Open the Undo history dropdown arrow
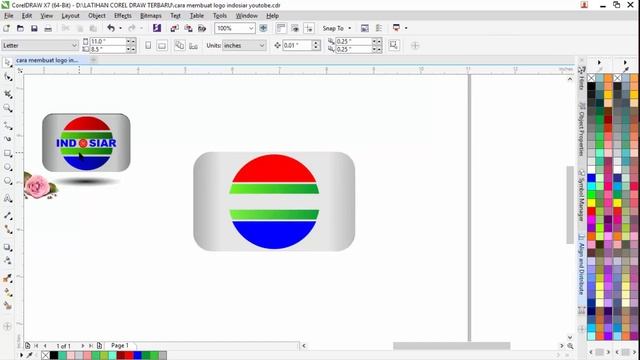Screen dimensions: 640x360 point(120,28)
